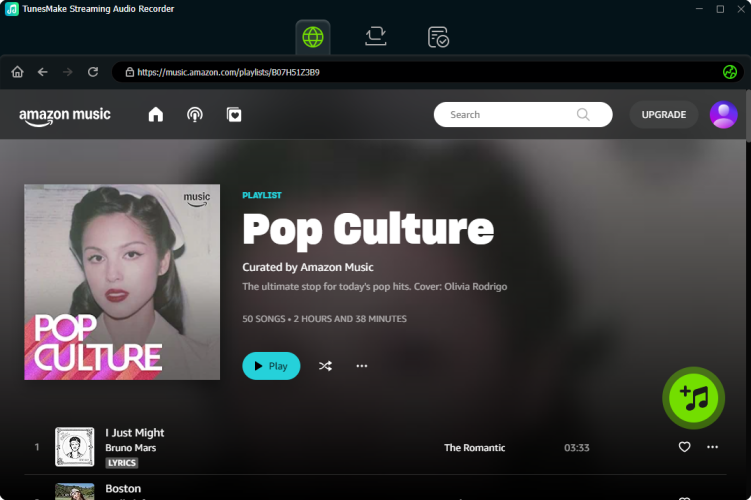Open the purple profile avatar menu
751x500 pixels.
pos(723,114)
